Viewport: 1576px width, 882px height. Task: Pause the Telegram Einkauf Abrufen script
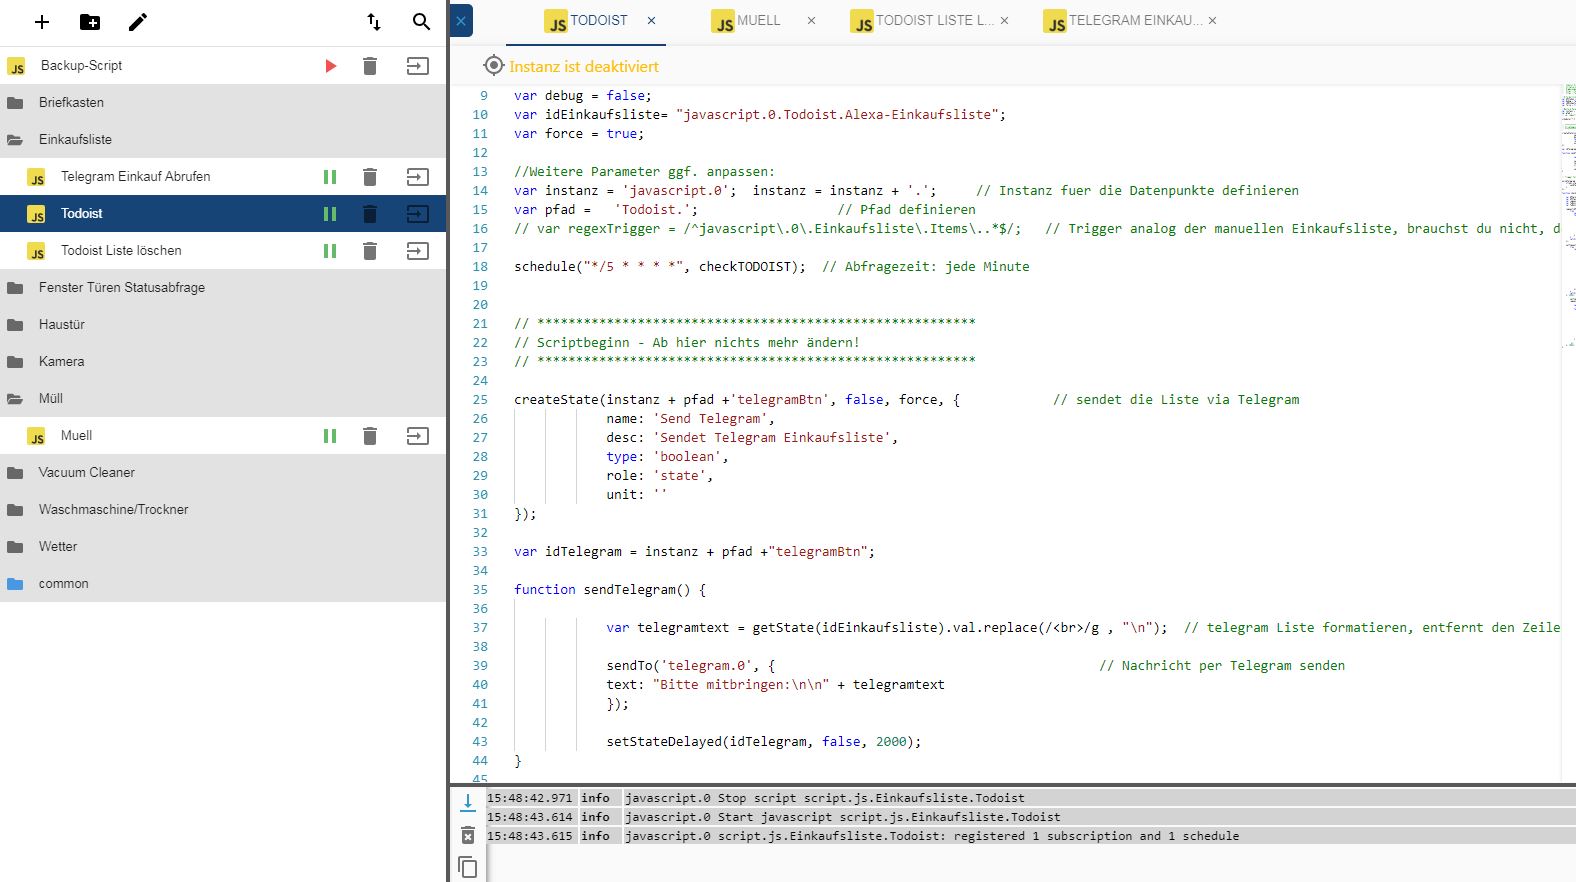click(x=330, y=177)
